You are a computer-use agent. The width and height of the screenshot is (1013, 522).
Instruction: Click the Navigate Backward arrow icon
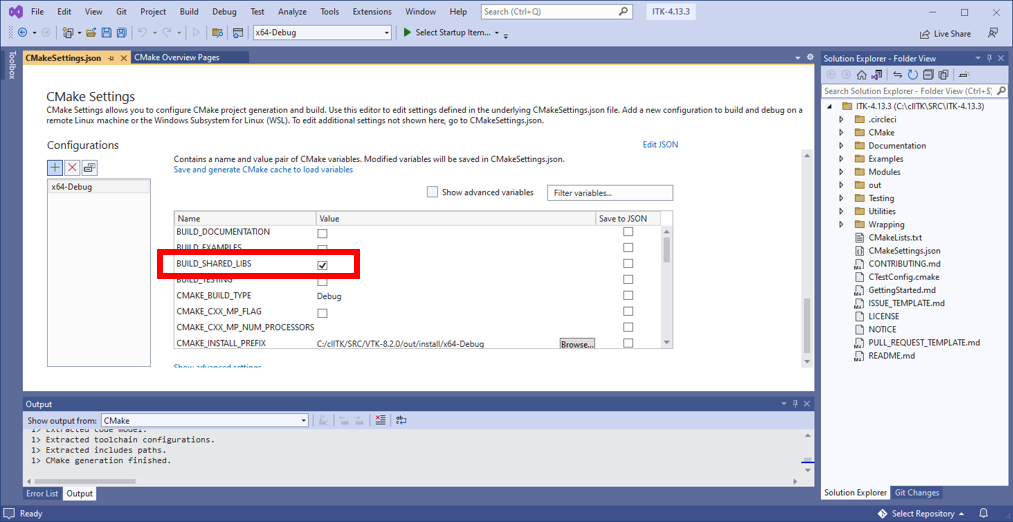[23, 32]
